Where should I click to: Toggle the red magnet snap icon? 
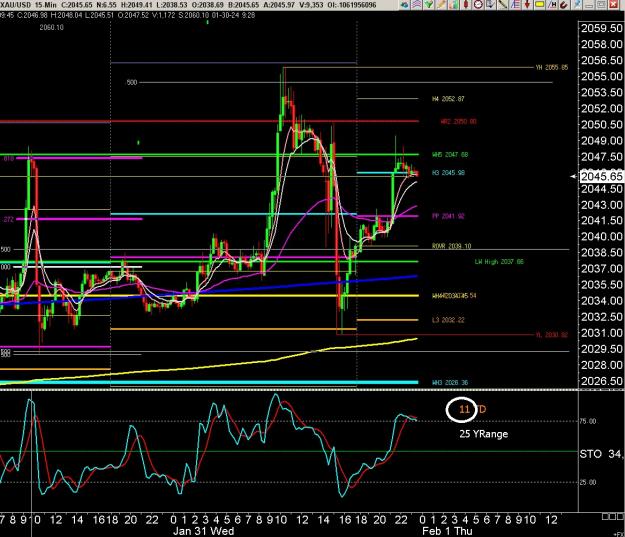pyautogui.click(x=564, y=4)
